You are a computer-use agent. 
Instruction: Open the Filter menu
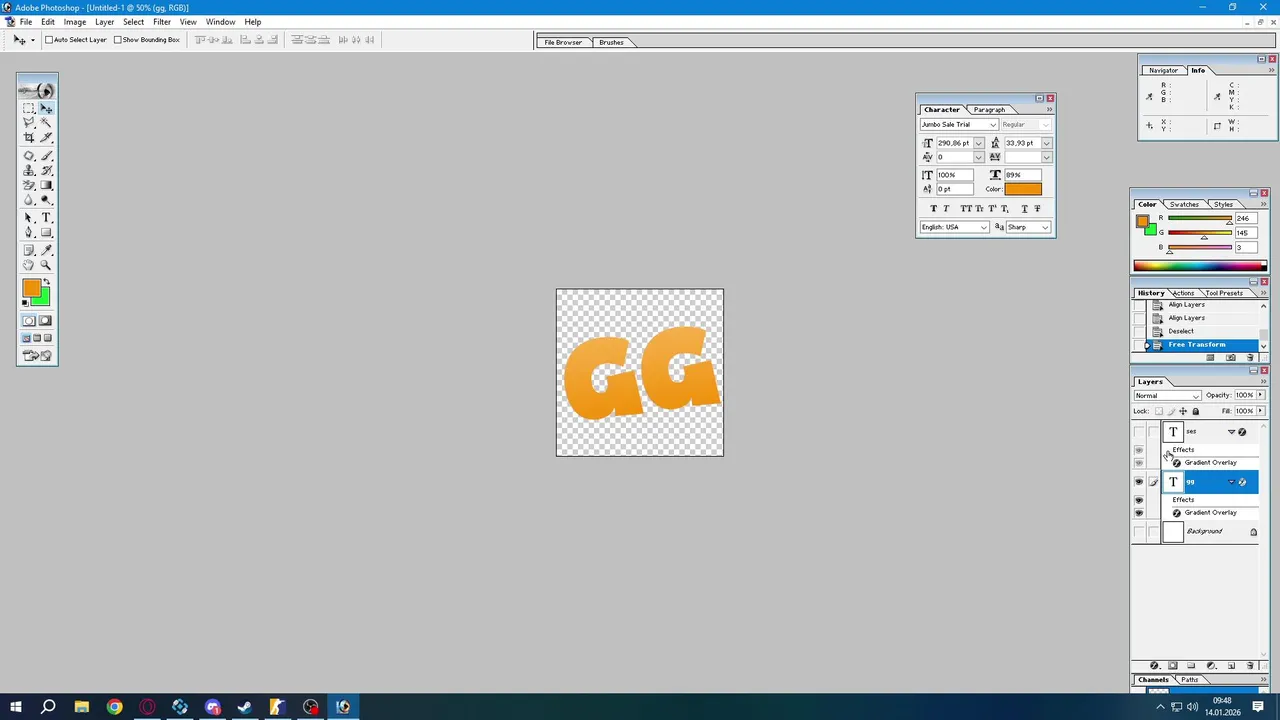(x=162, y=22)
